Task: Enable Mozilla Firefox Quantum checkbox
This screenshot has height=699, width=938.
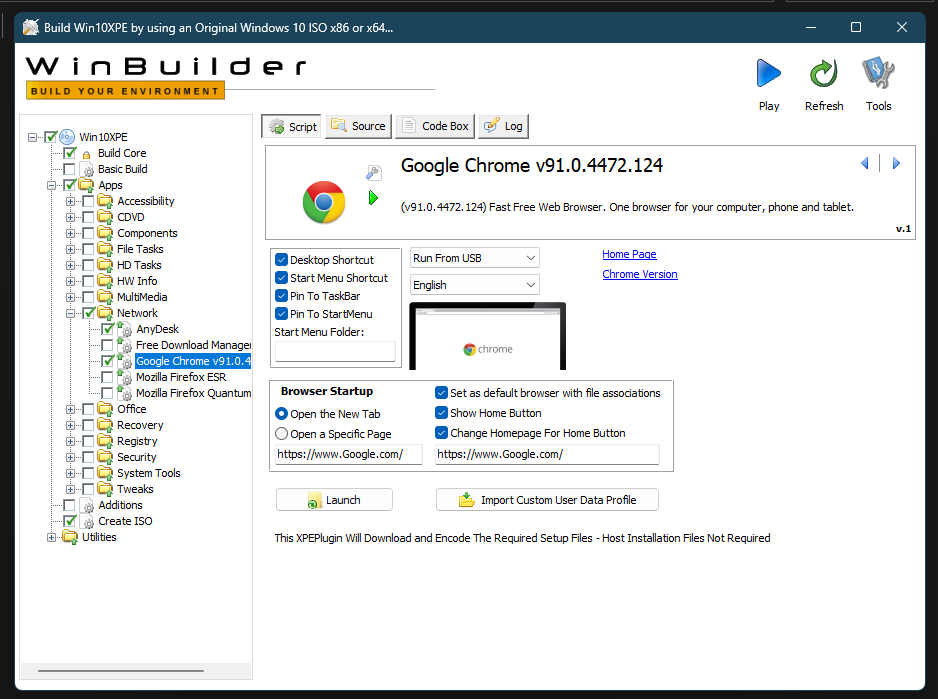Action: [107, 393]
